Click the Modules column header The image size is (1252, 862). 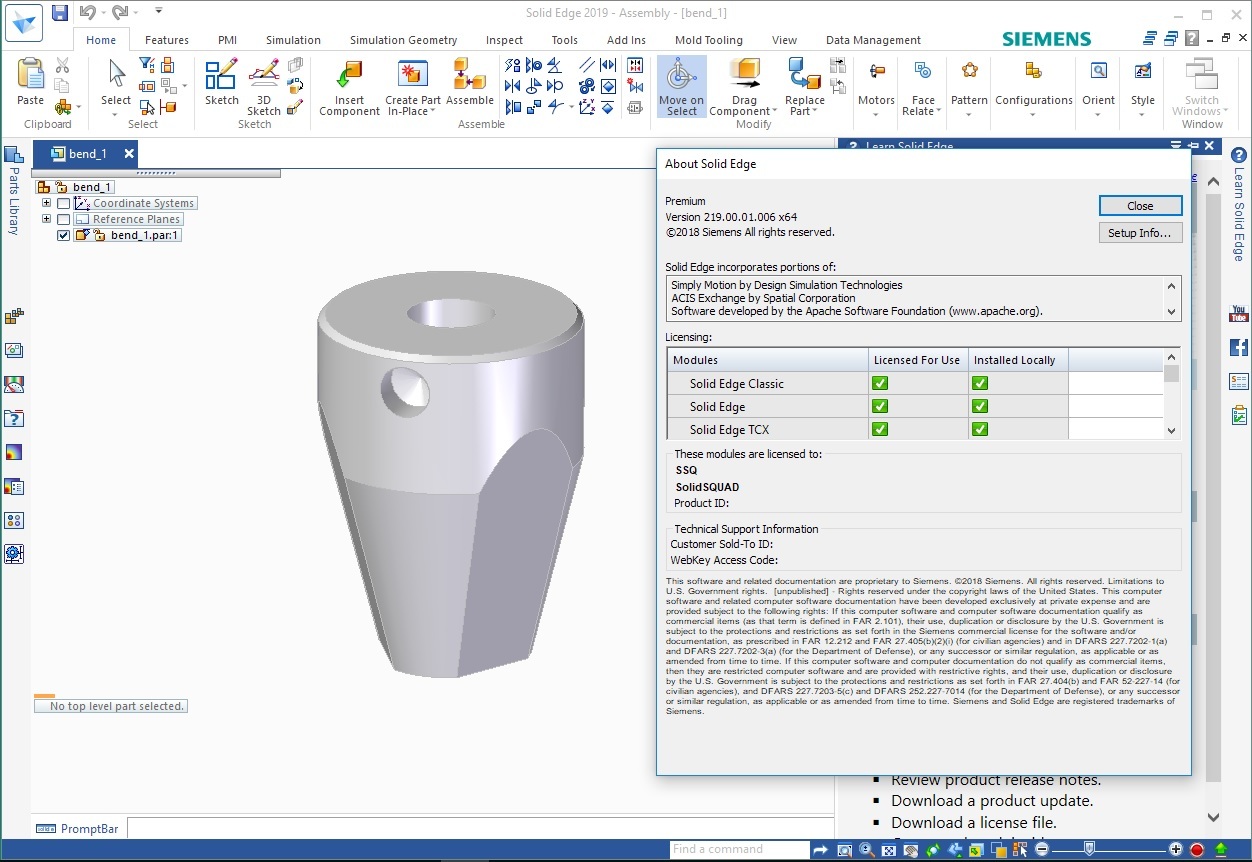[x=767, y=360]
